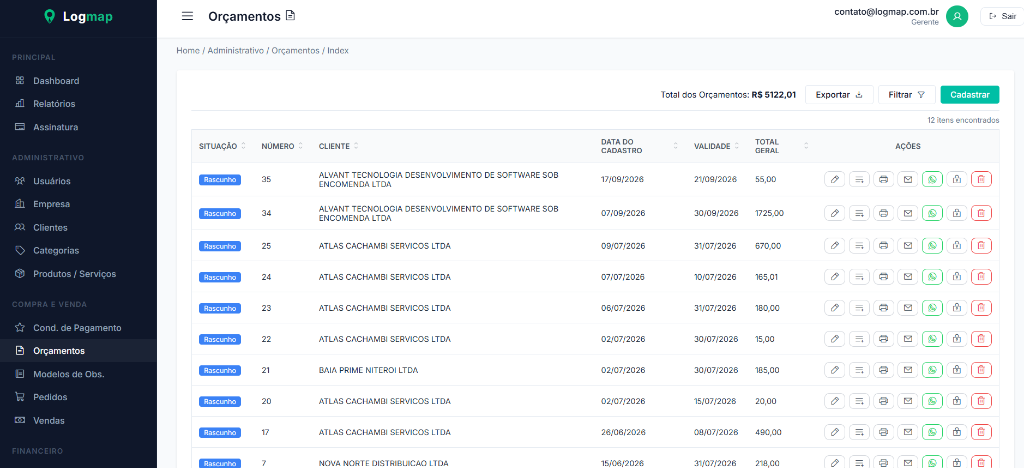
Task: Open the list-add icon for orçamento 34
Action: [x=859, y=213]
